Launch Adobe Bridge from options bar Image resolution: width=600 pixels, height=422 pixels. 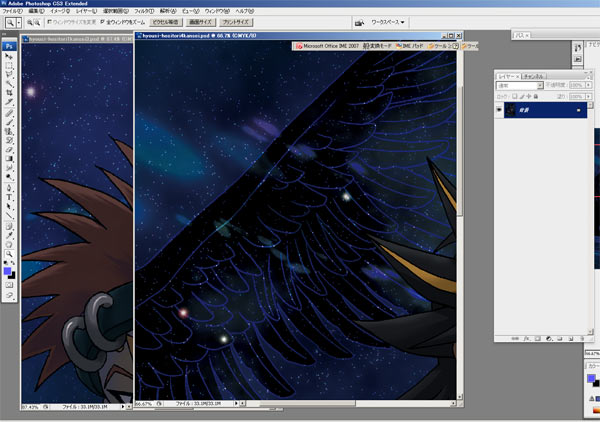click(x=359, y=23)
